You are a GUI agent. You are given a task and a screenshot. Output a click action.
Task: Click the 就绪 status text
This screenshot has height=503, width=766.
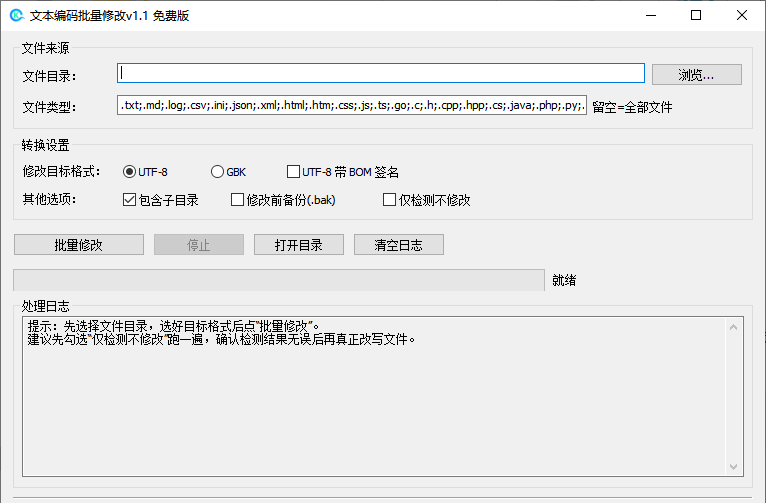[x=564, y=280]
